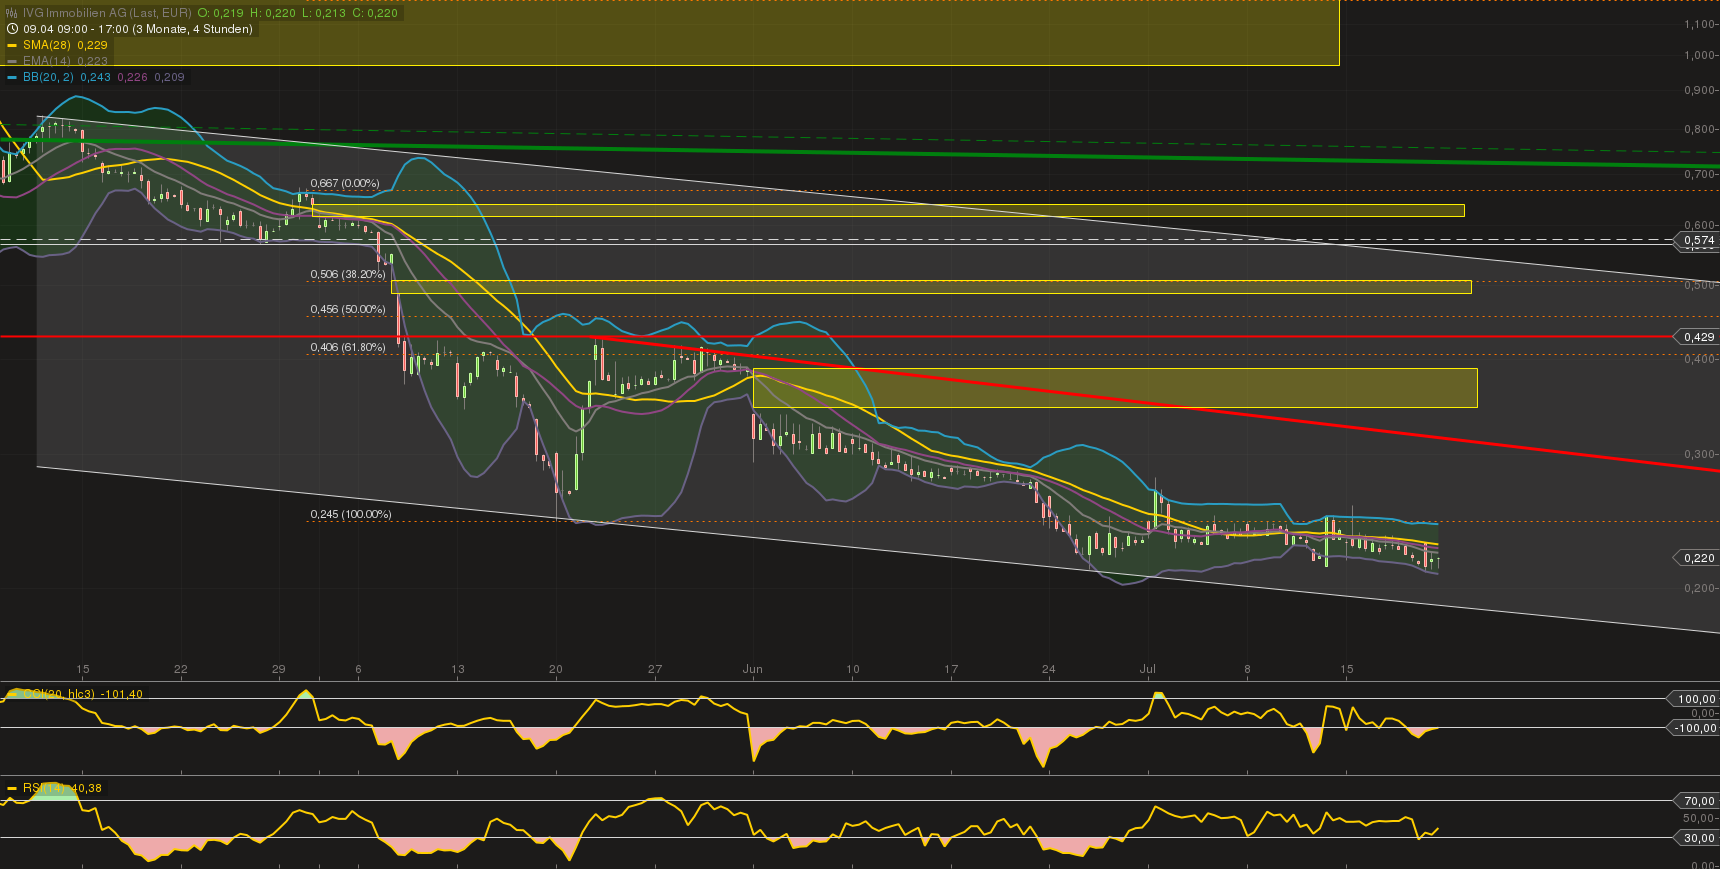
Task: Click the 0,200 price axis label
Action: click(x=1700, y=588)
